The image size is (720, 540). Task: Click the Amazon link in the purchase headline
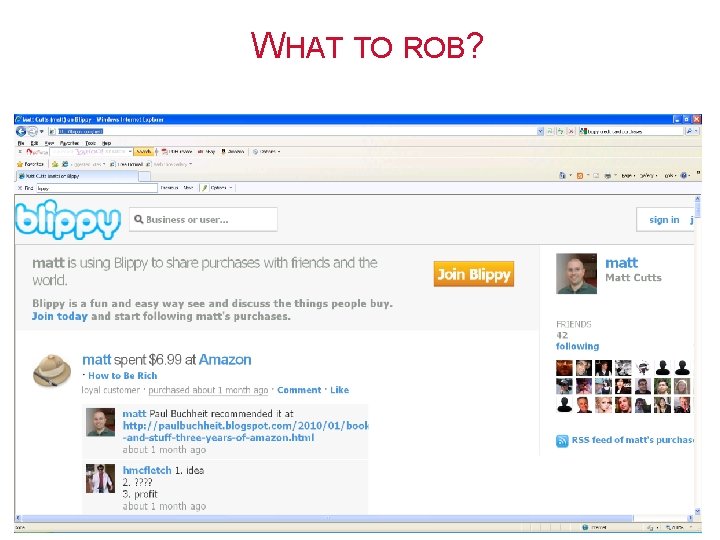coord(225,360)
